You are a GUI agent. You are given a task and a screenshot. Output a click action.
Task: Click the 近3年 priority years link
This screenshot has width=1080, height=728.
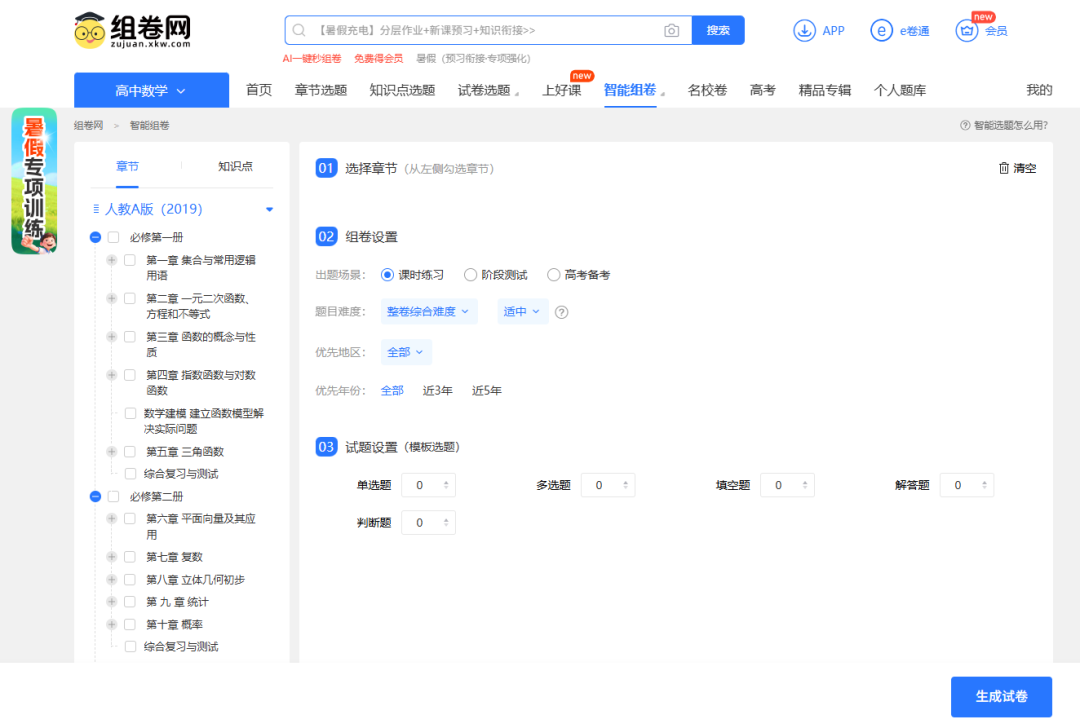(x=437, y=390)
